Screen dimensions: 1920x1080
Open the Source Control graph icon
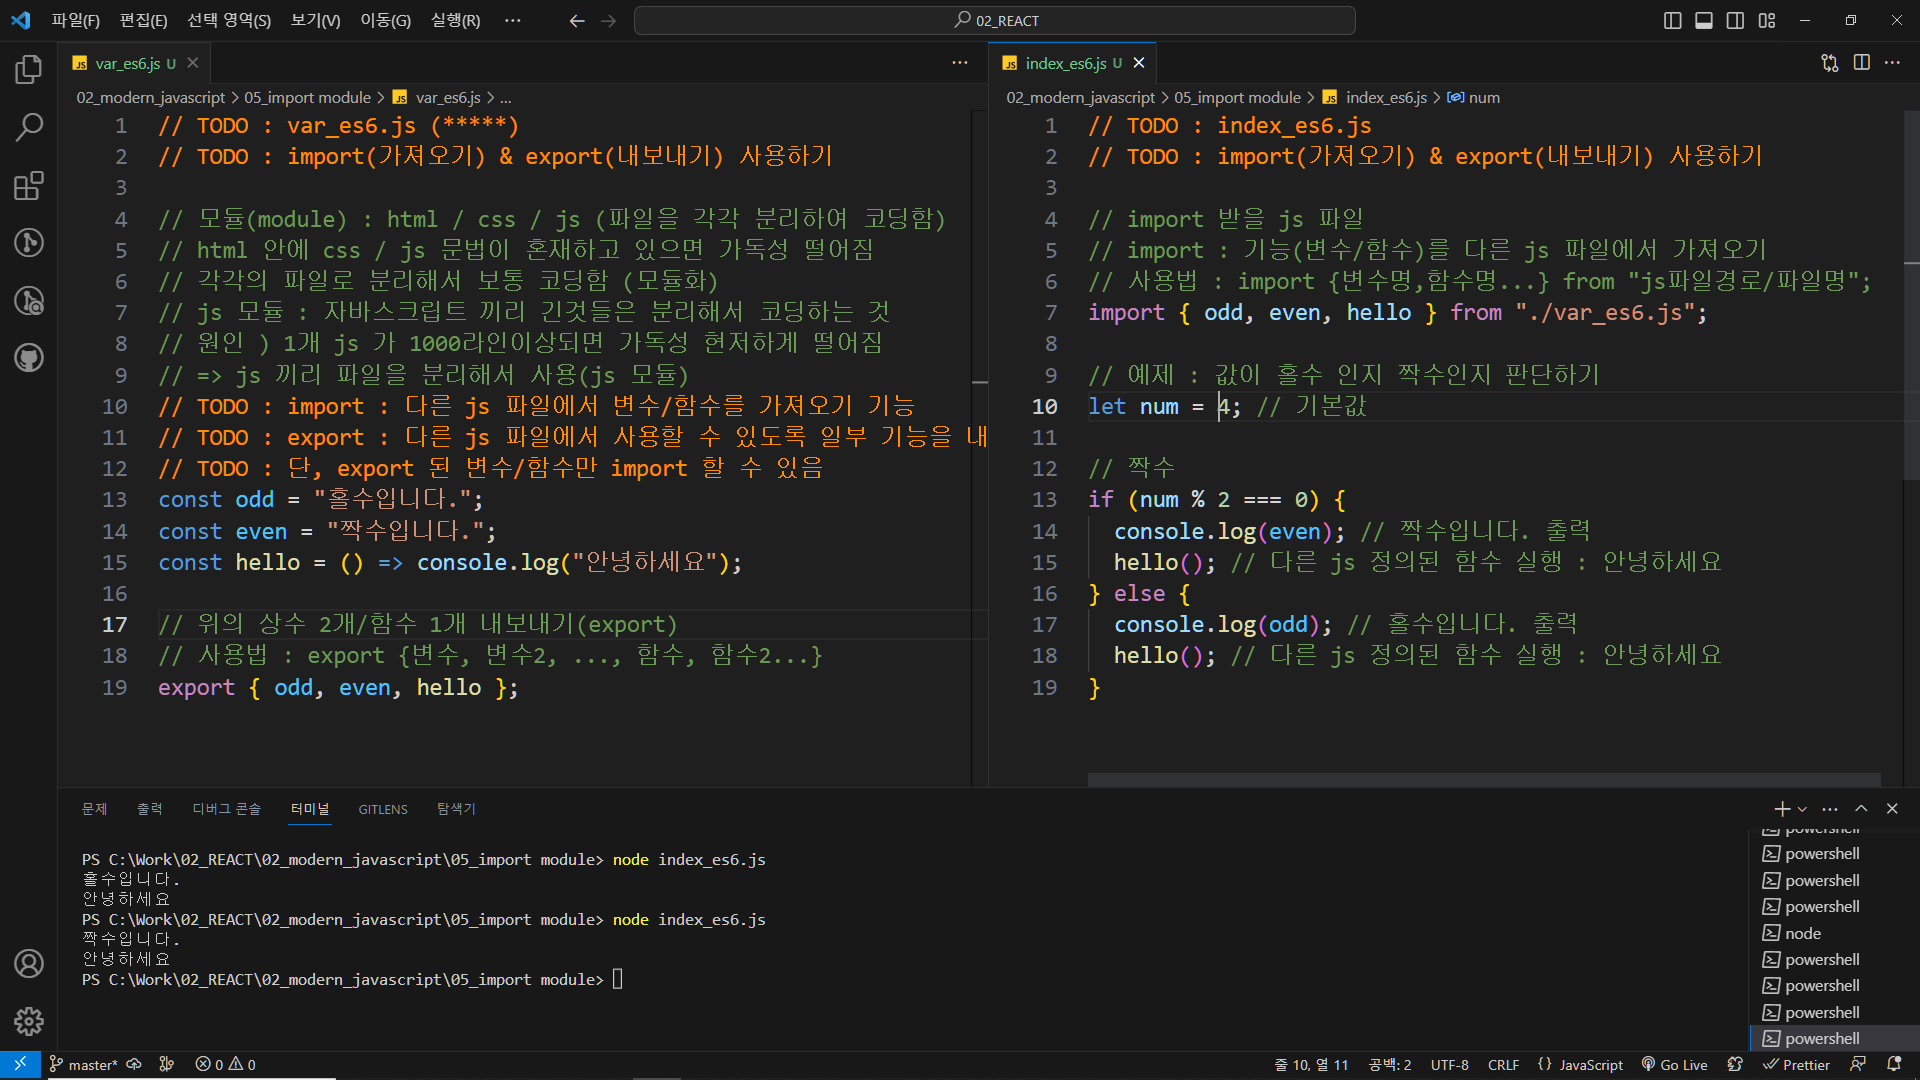pos(29,243)
